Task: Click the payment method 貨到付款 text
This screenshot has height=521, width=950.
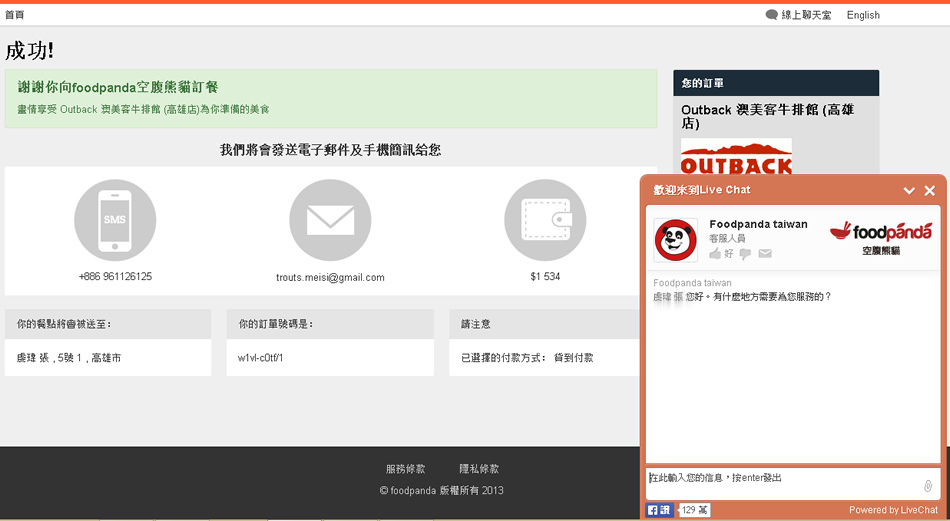Action: pyautogui.click(x=573, y=358)
